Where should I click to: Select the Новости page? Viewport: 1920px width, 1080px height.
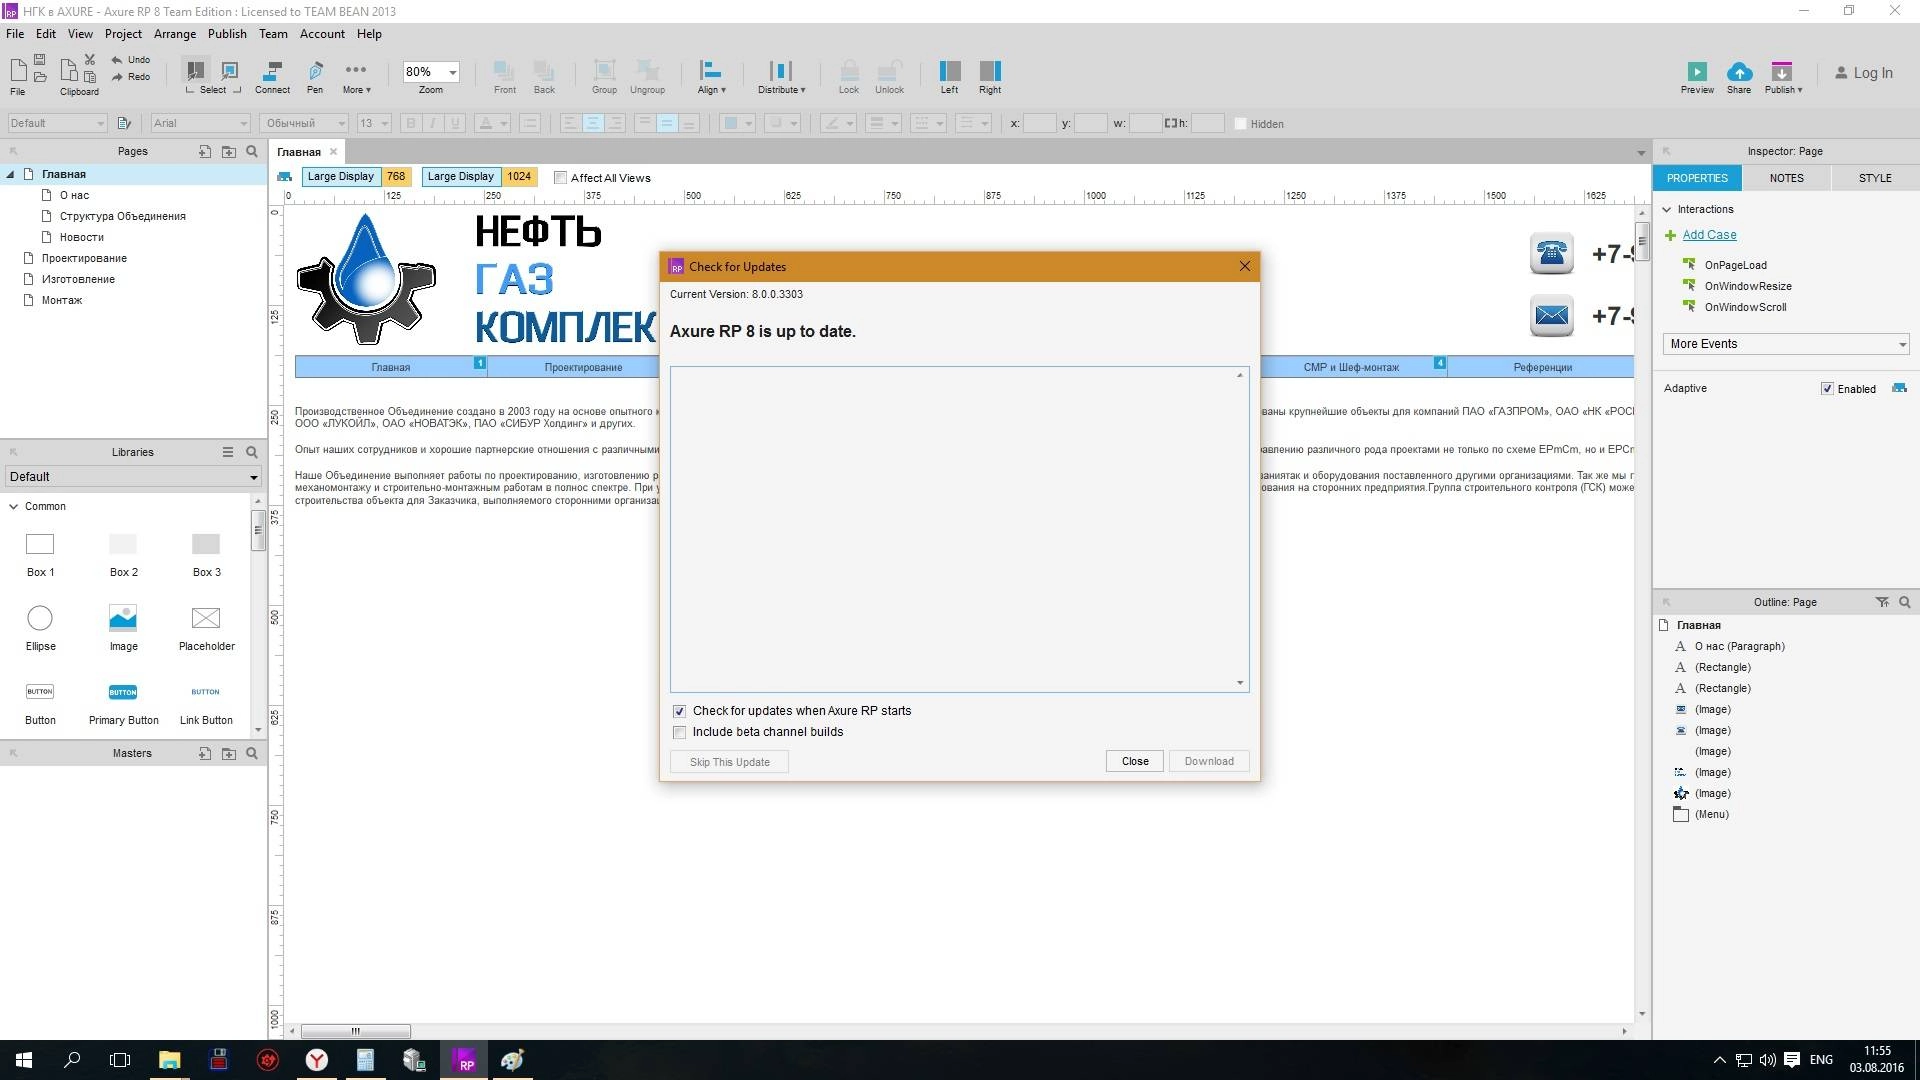coord(81,237)
